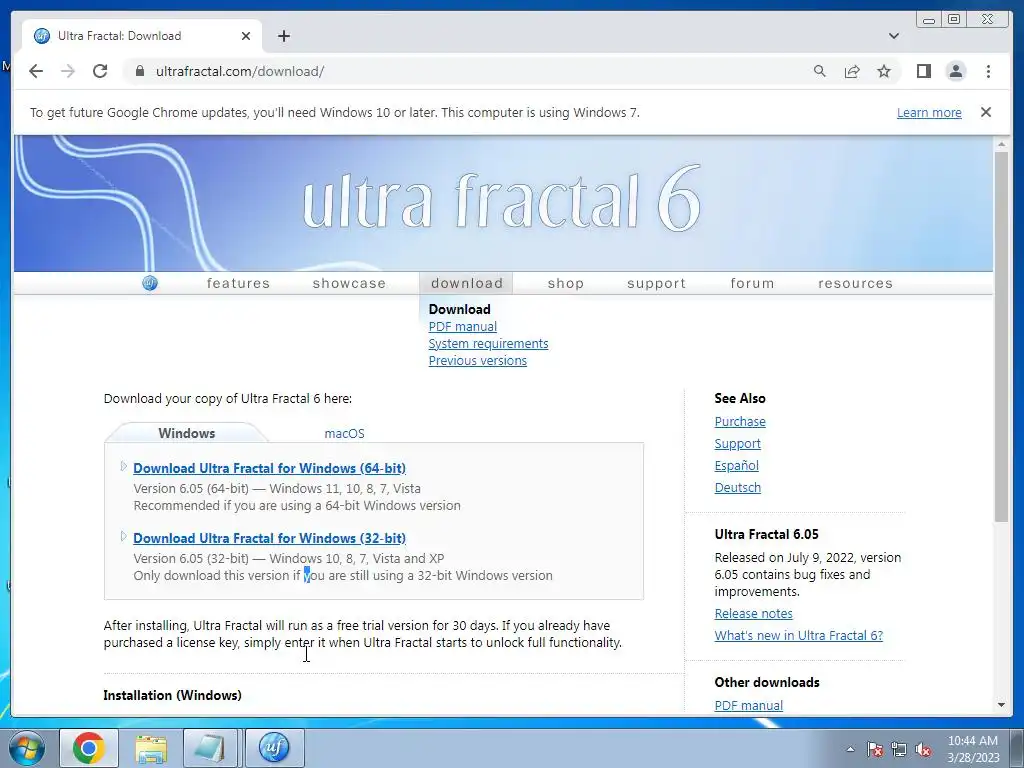
Task: Click the browser forward arrow
Action: tap(68, 71)
